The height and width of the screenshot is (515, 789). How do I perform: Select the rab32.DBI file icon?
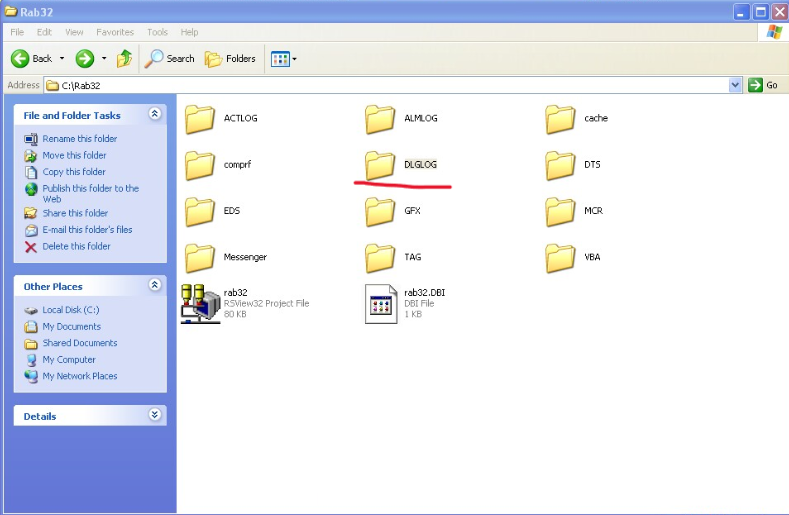(381, 304)
